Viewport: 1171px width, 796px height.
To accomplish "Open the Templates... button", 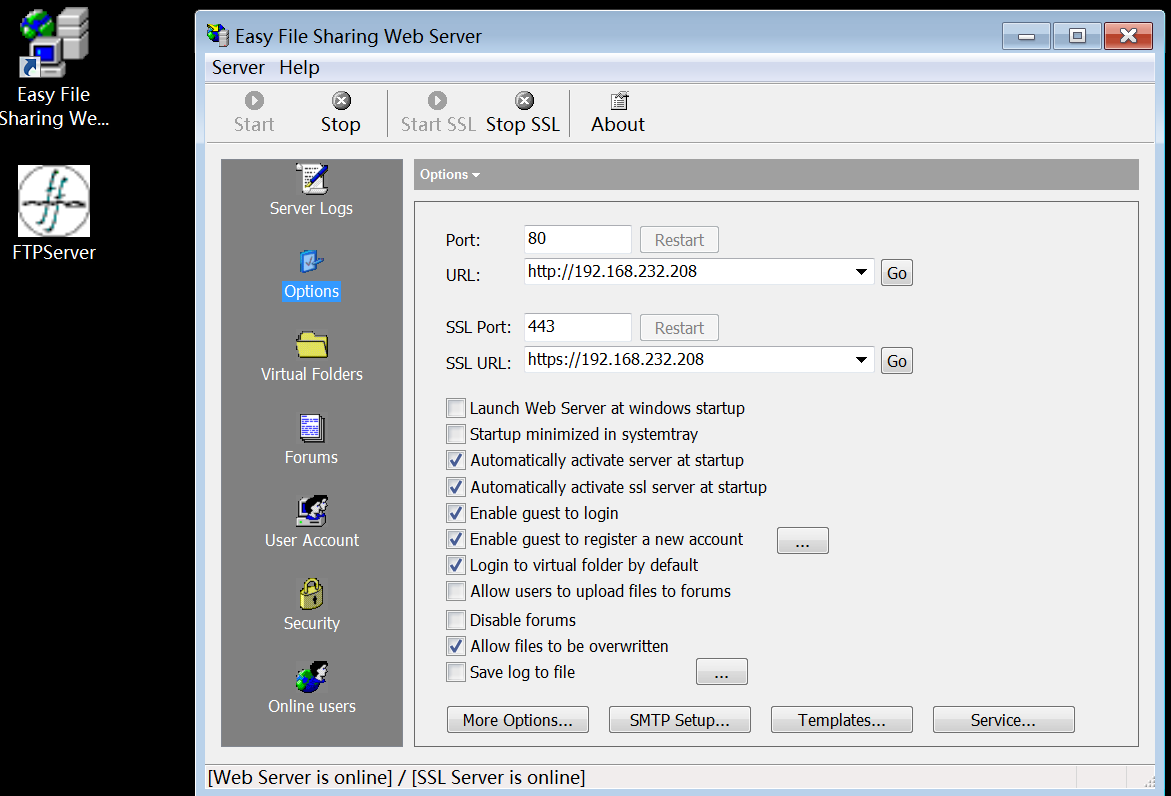I will click(842, 720).
